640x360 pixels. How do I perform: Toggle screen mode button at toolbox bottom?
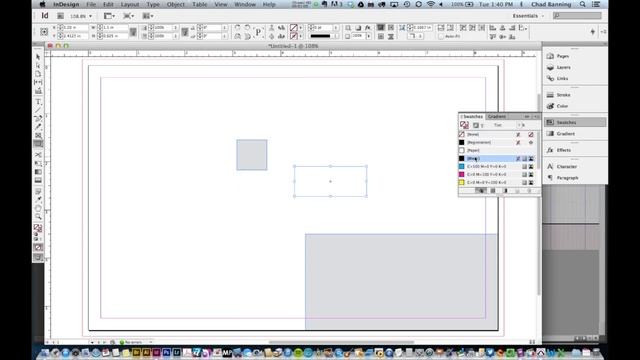[38, 257]
